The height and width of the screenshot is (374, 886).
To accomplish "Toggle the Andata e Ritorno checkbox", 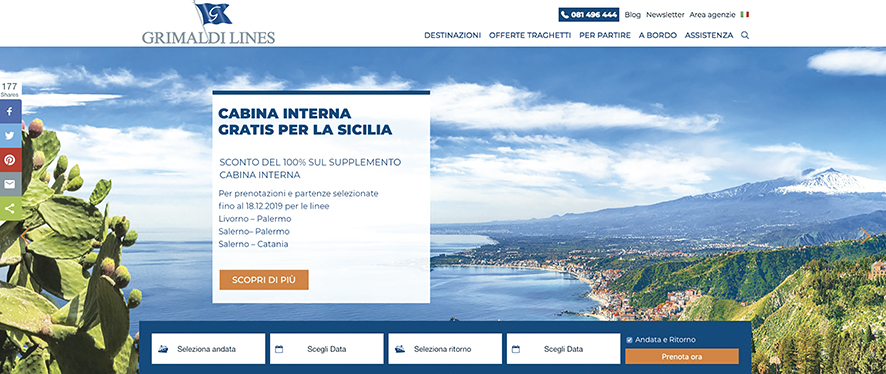I will click(x=629, y=340).
